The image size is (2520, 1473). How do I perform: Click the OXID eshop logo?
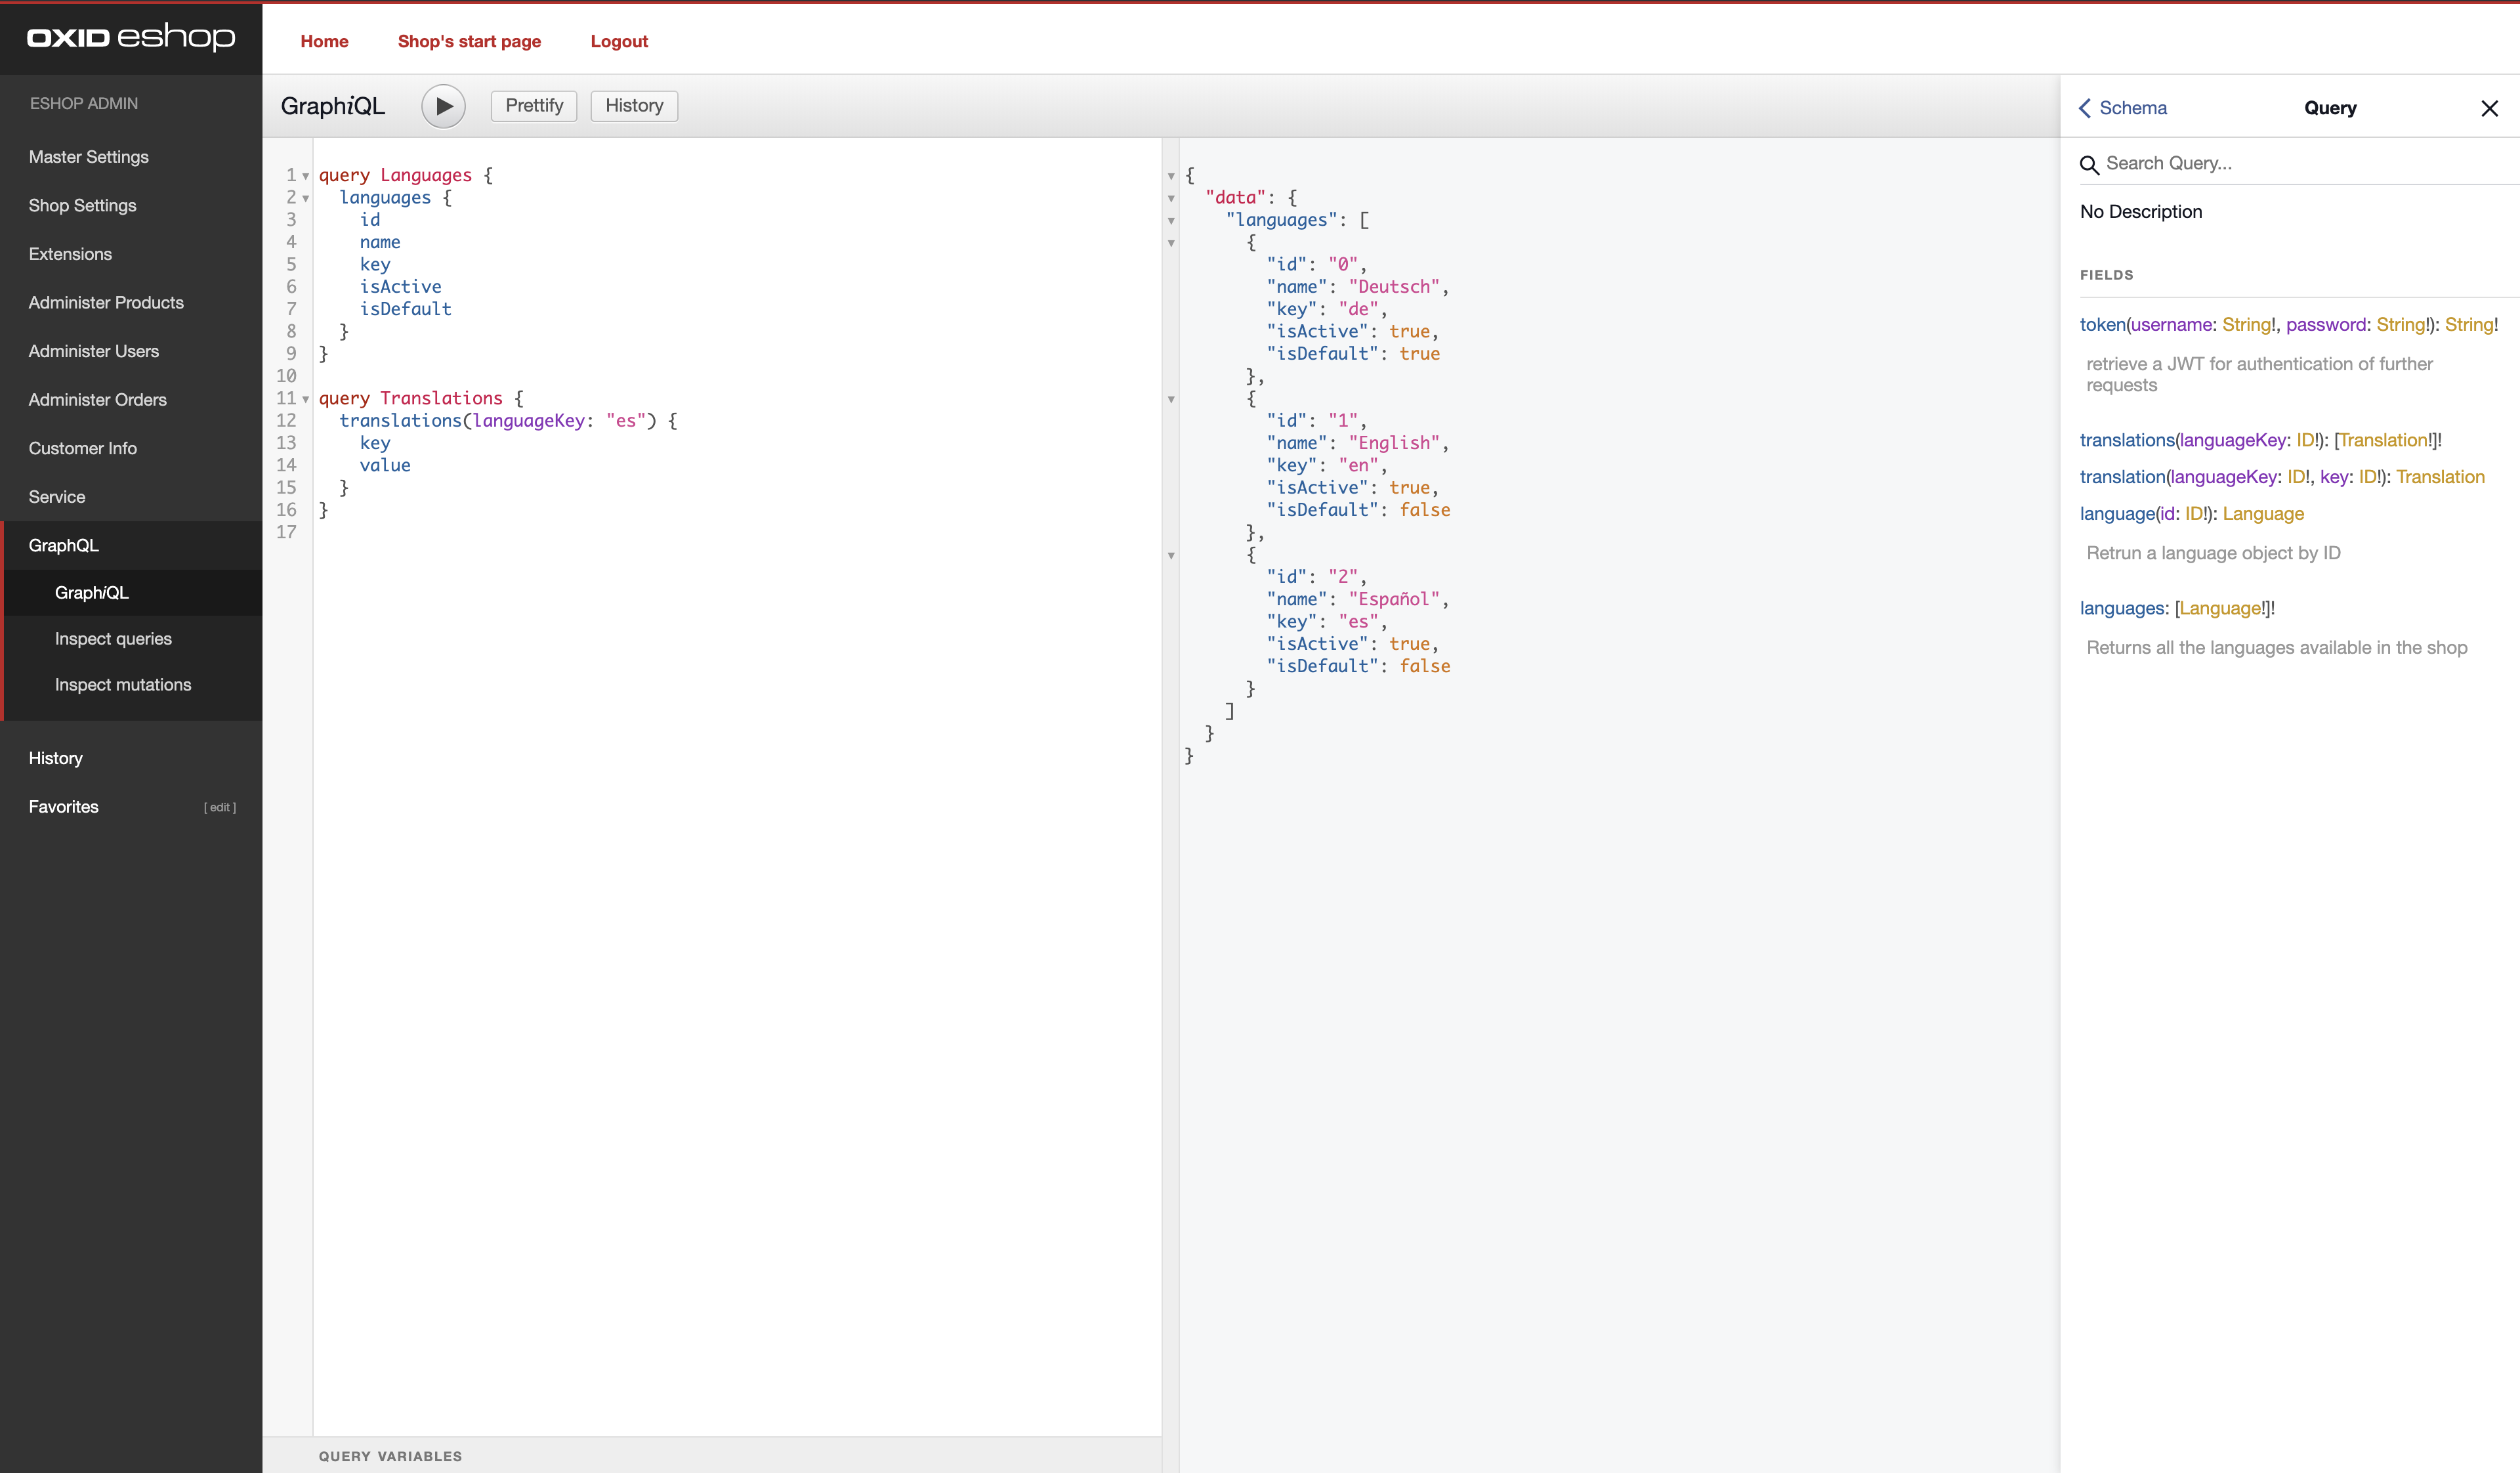(131, 38)
